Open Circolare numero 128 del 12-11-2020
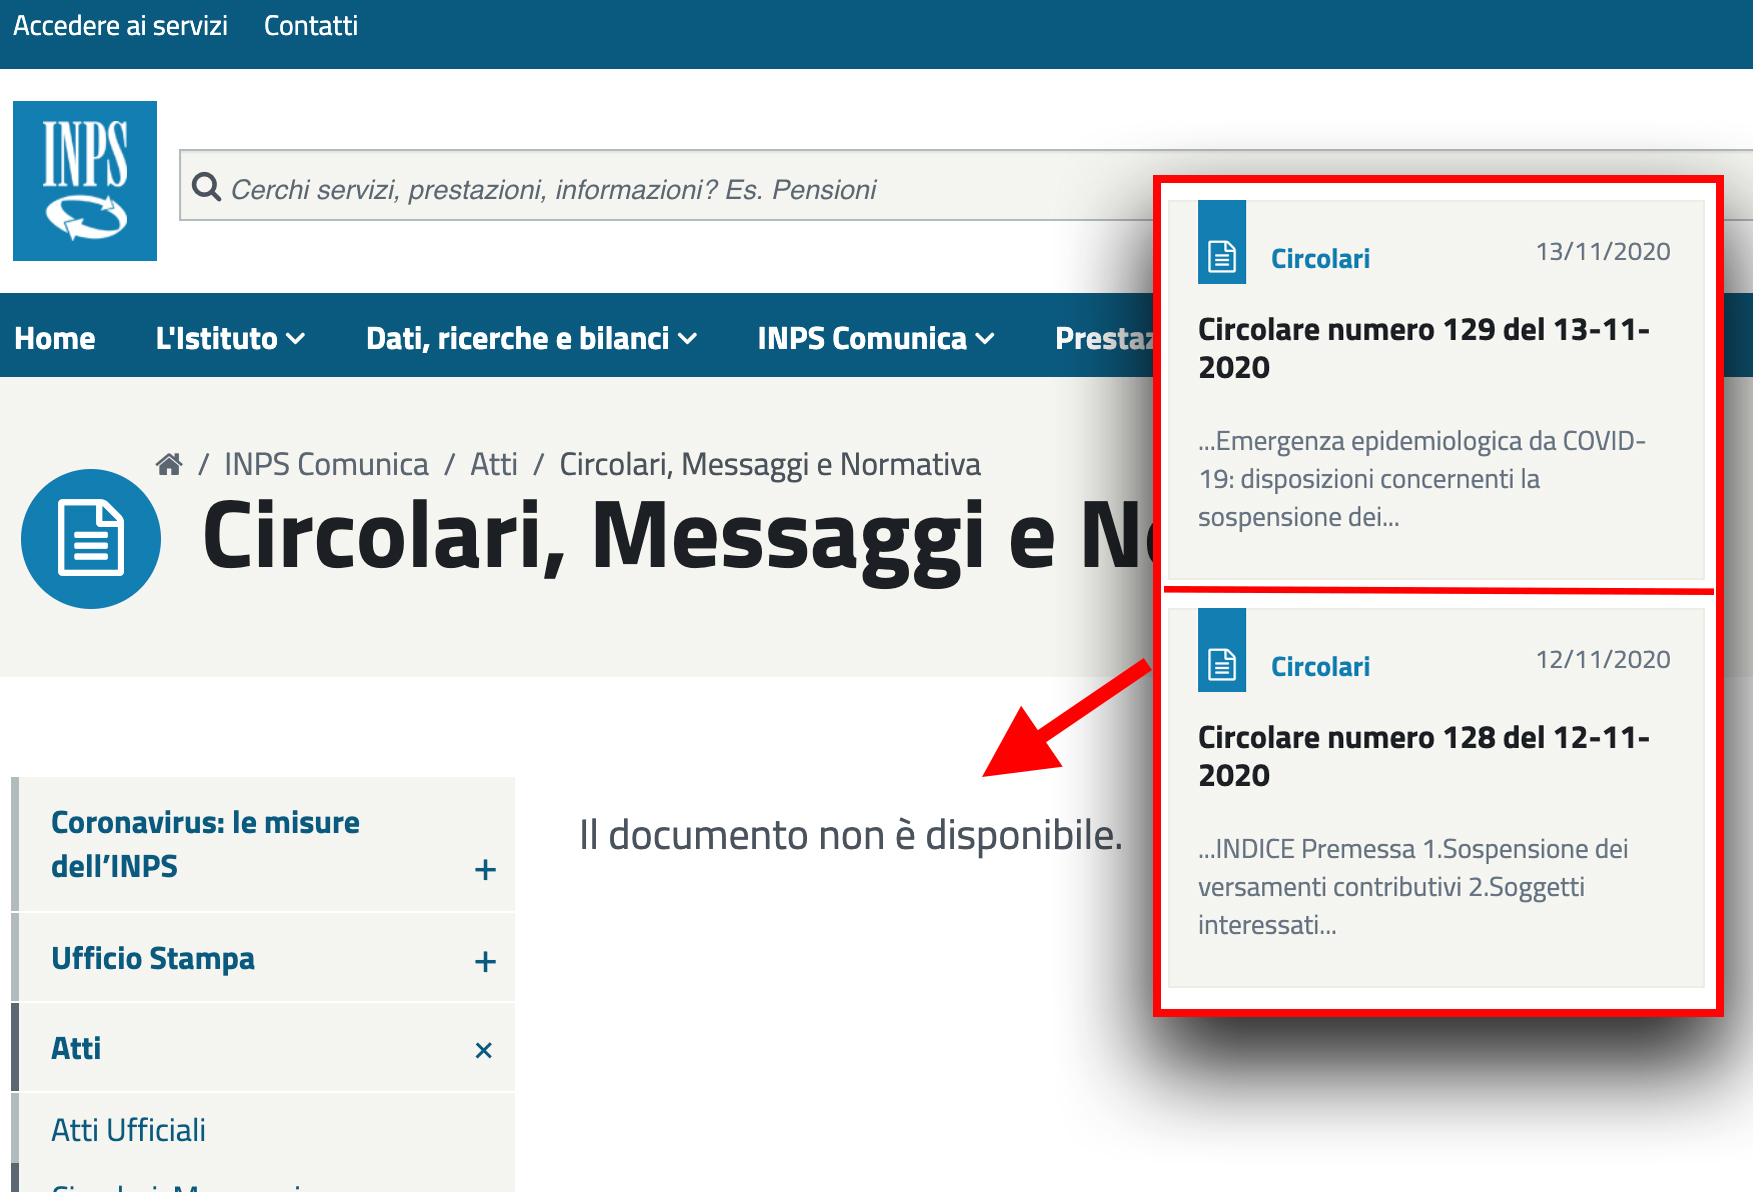This screenshot has height=1192, width=1753. pyautogui.click(x=1424, y=756)
